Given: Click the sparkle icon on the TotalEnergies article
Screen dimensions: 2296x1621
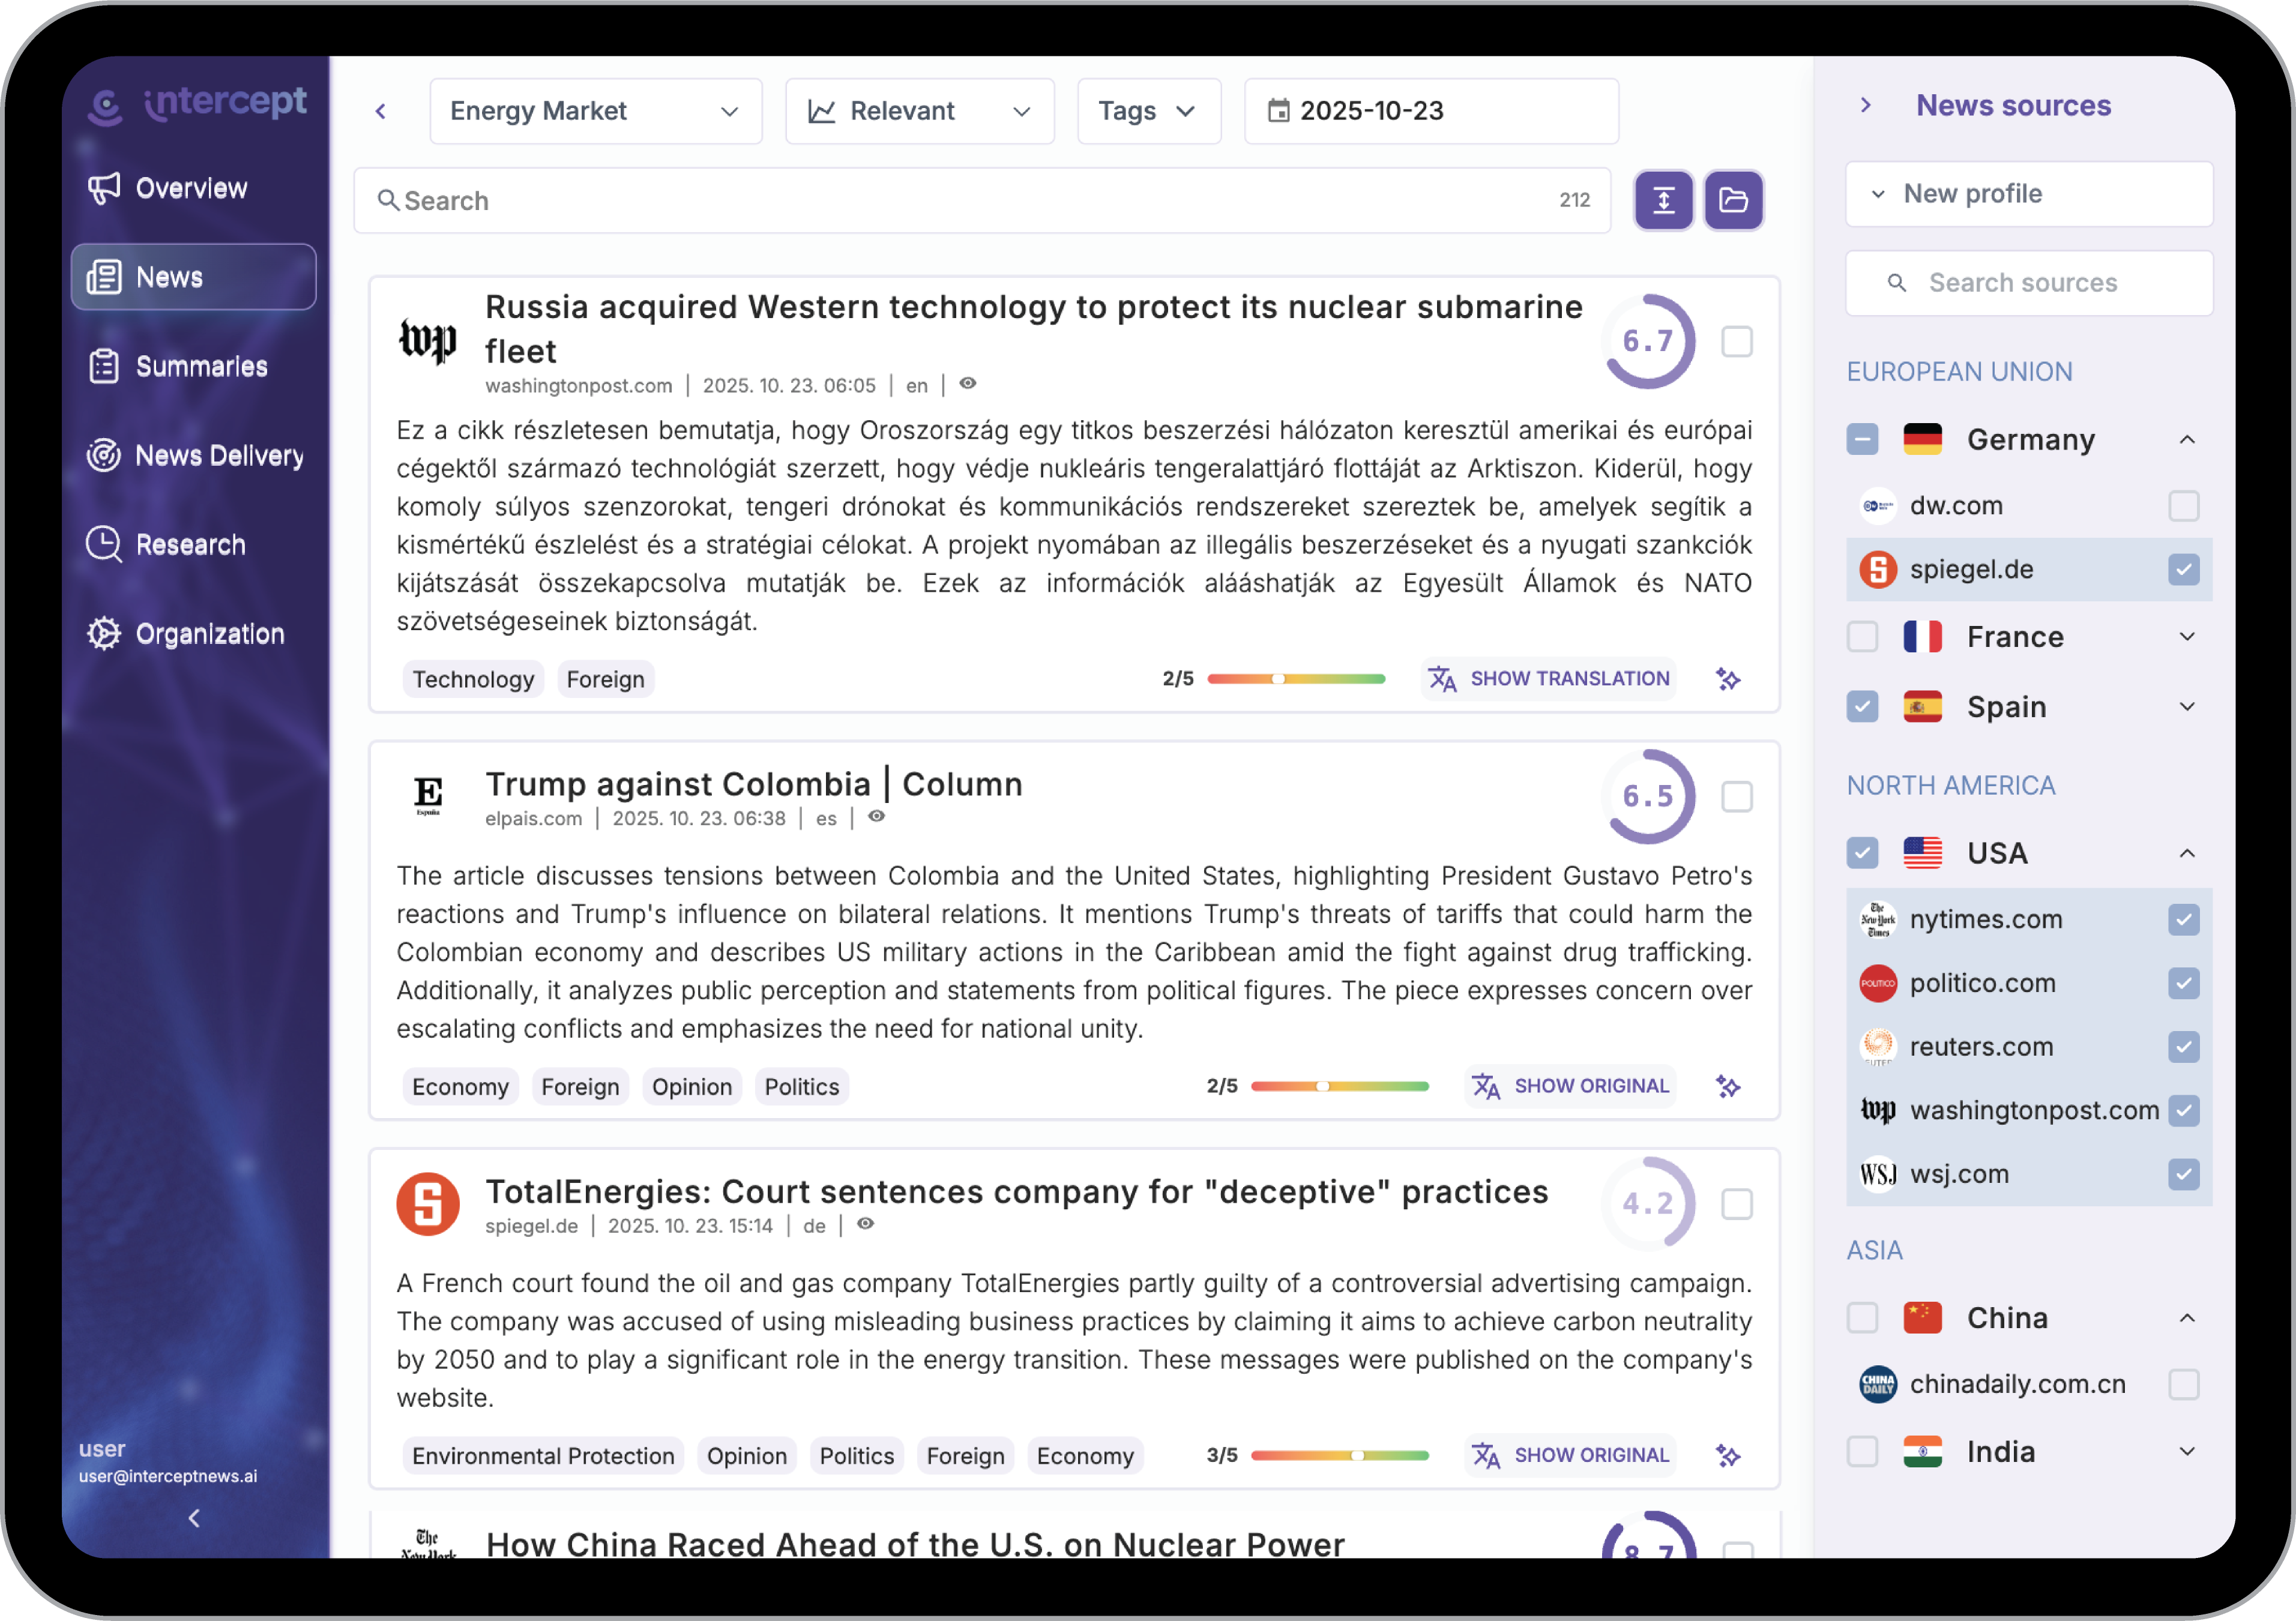Looking at the screenshot, I should 1728,1455.
